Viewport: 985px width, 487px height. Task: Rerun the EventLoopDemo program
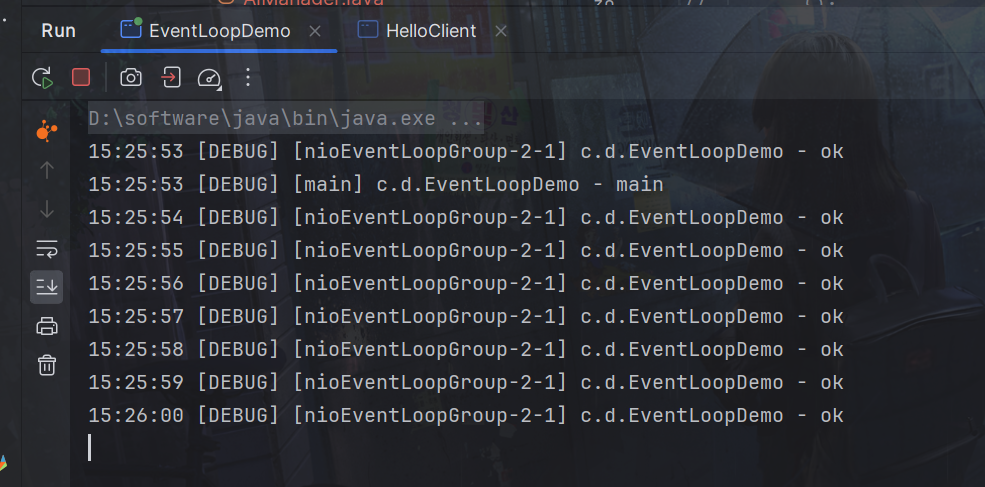(42, 77)
